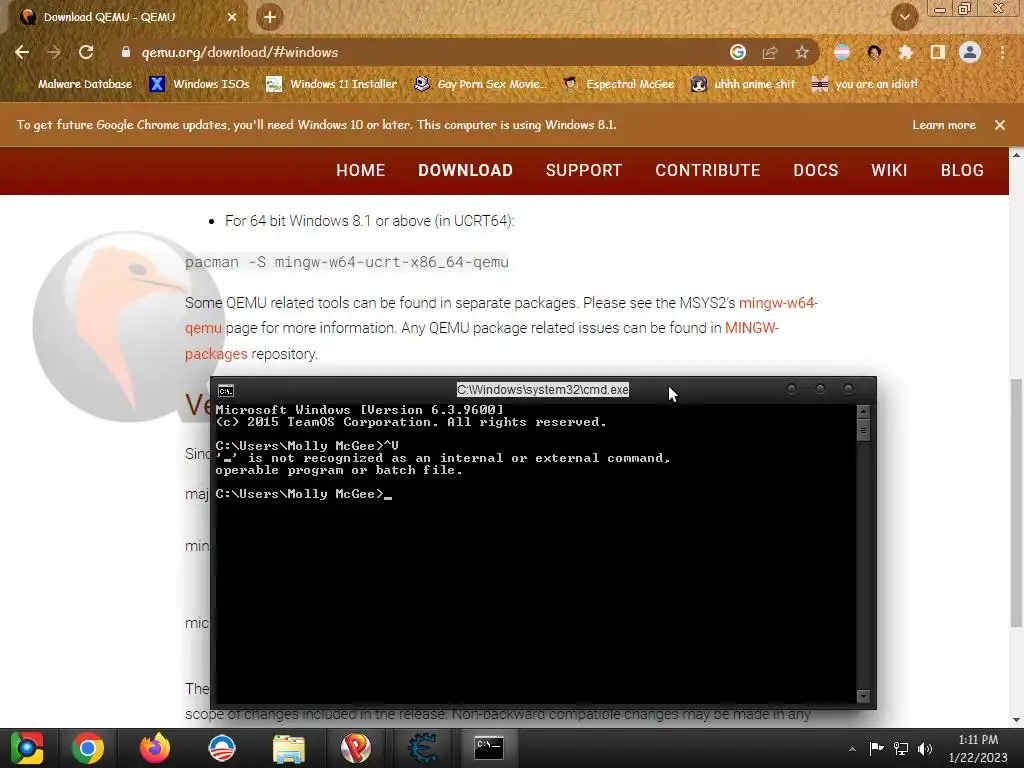Open the striped flag extension icon

pos(842,52)
